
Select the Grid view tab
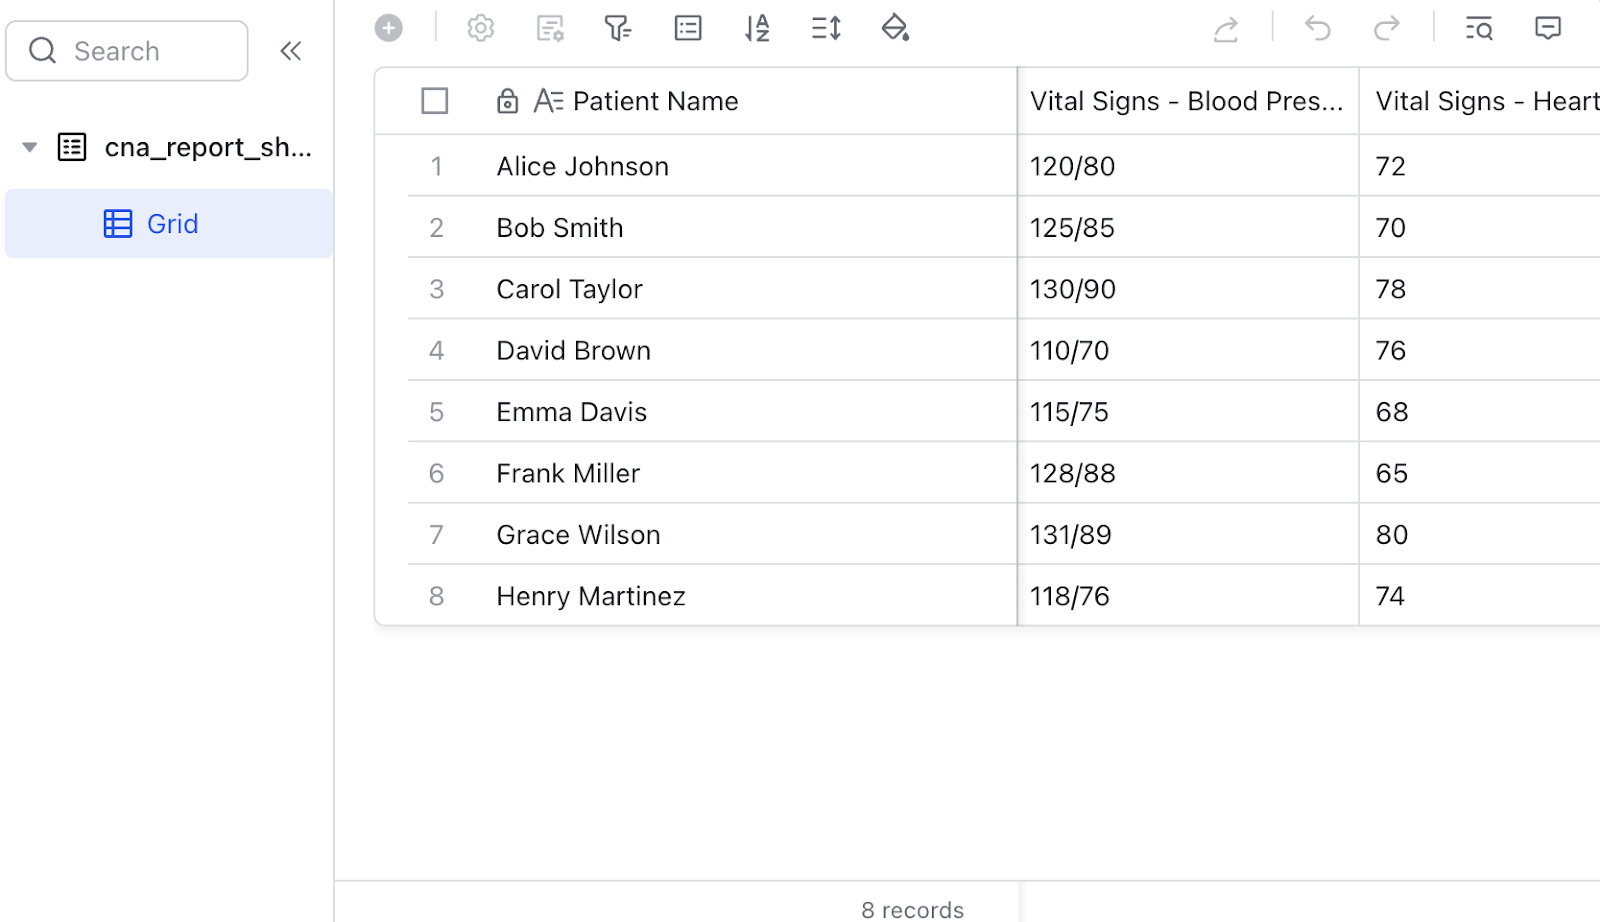click(170, 224)
